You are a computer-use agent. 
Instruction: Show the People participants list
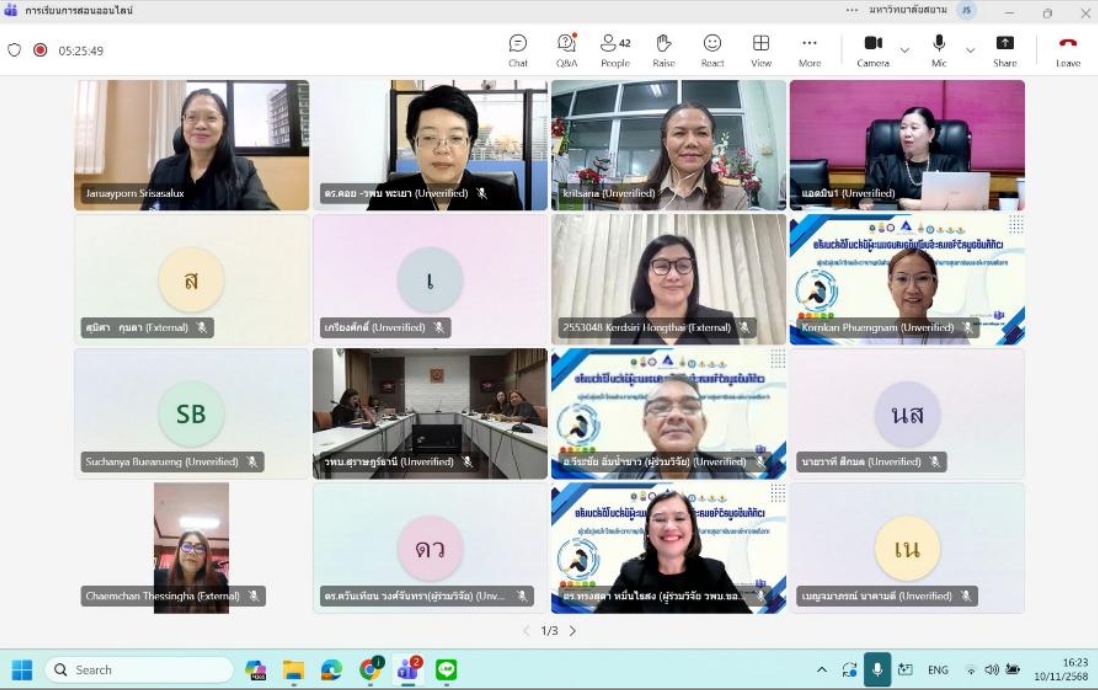(x=615, y=49)
